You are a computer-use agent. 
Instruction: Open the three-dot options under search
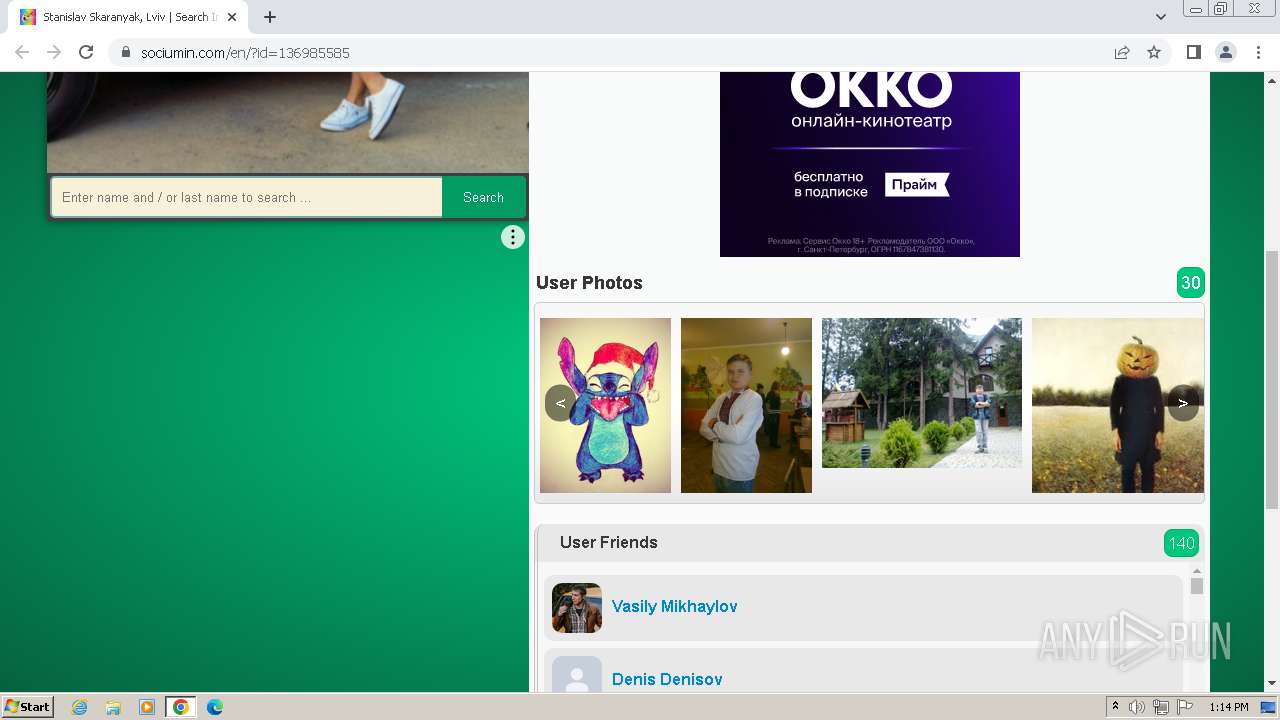click(513, 237)
